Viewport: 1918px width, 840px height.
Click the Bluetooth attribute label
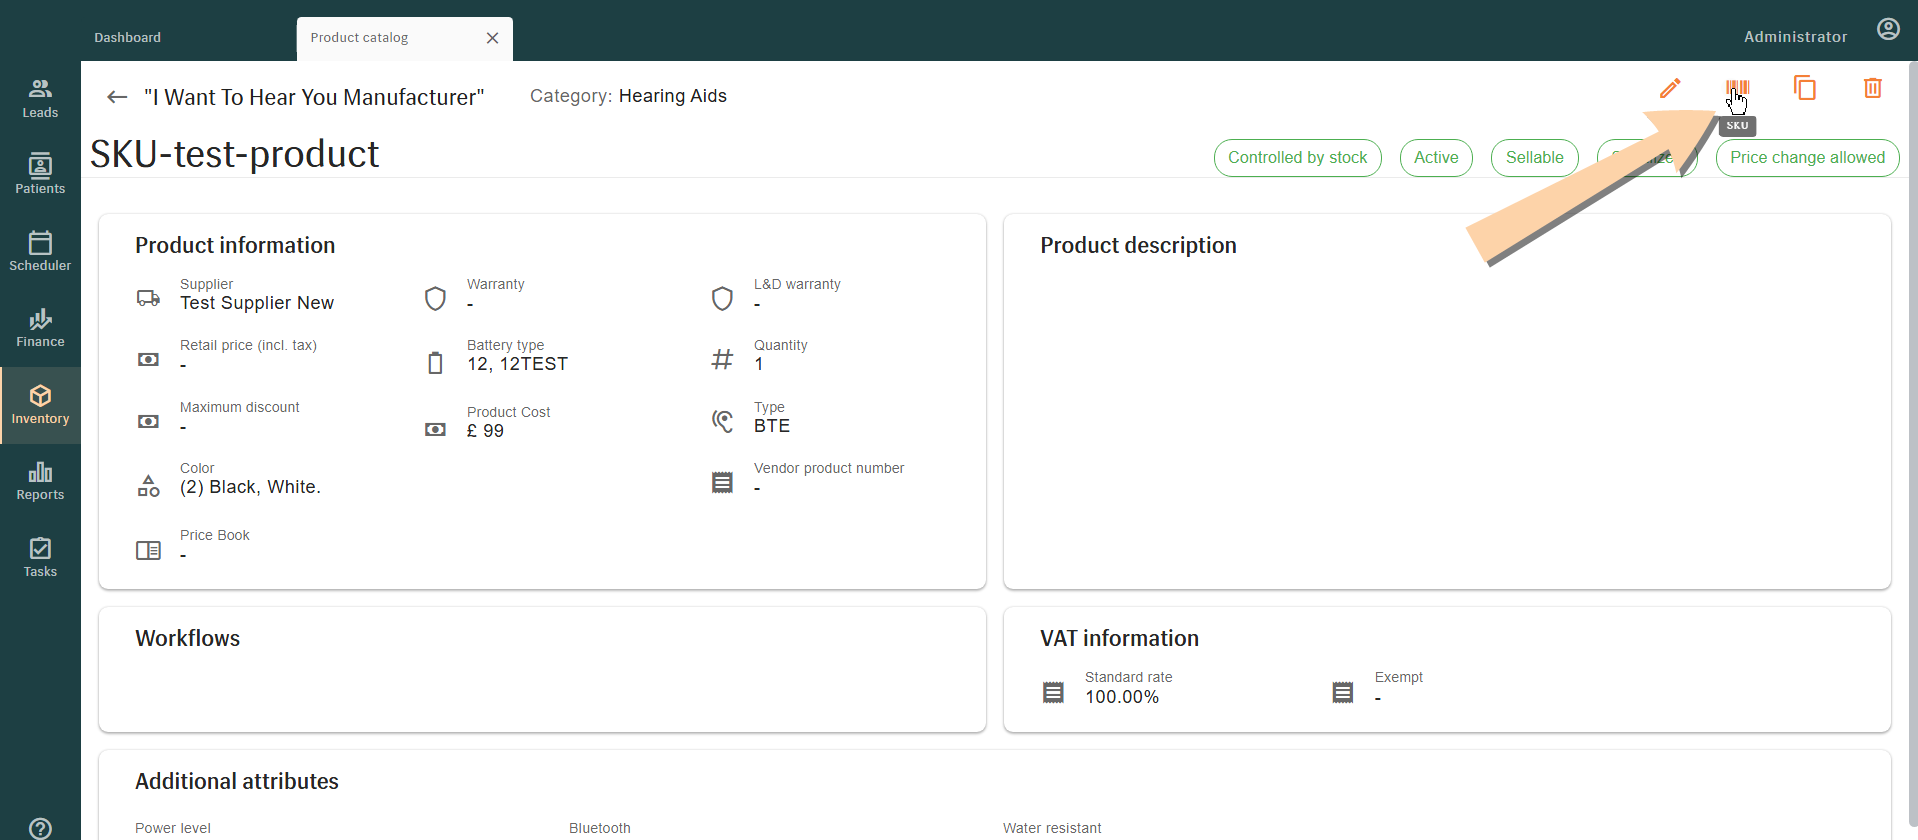600,828
